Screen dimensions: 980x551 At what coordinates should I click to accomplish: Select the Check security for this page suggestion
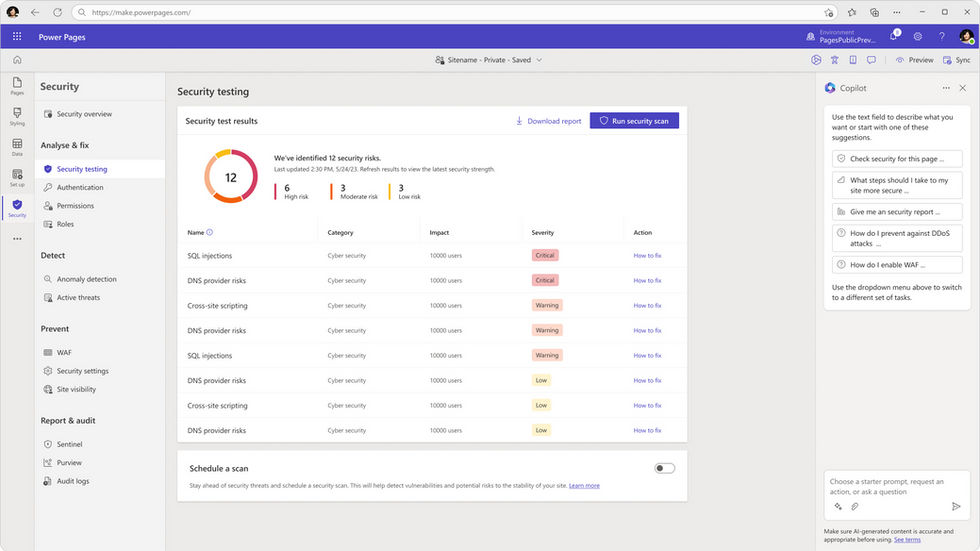(891, 159)
